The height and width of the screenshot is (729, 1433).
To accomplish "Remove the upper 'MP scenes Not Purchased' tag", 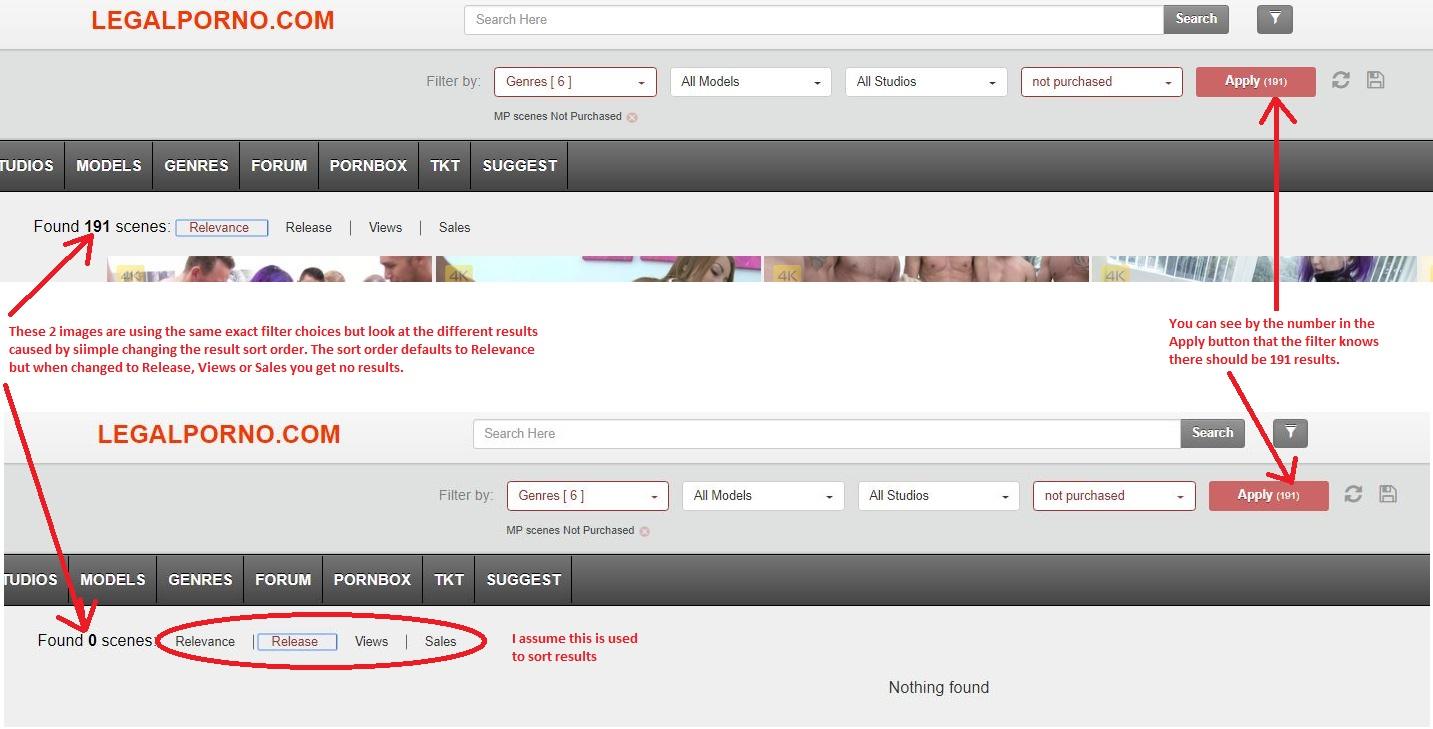I will (x=632, y=117).
